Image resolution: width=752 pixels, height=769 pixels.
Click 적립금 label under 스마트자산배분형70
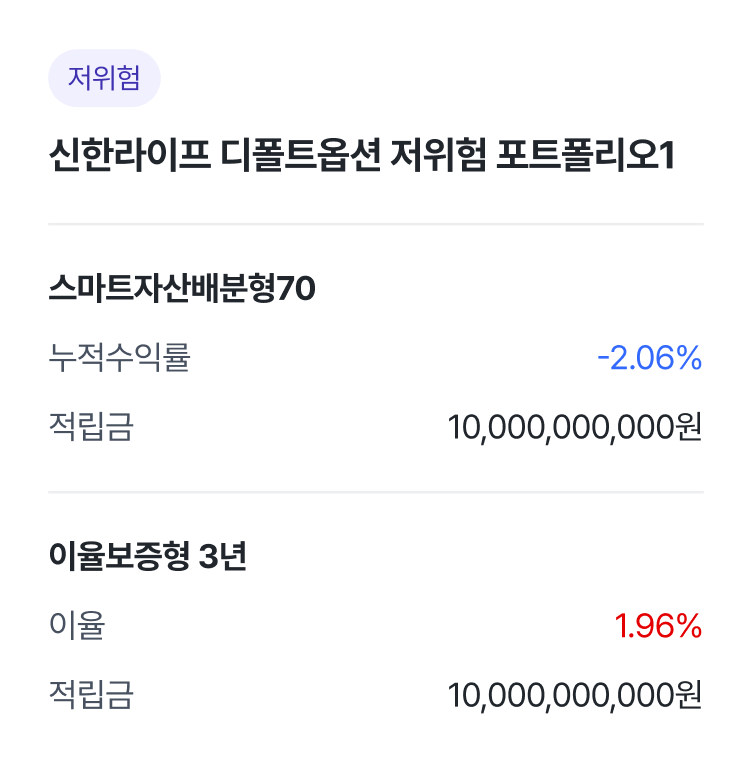[91, 427]
